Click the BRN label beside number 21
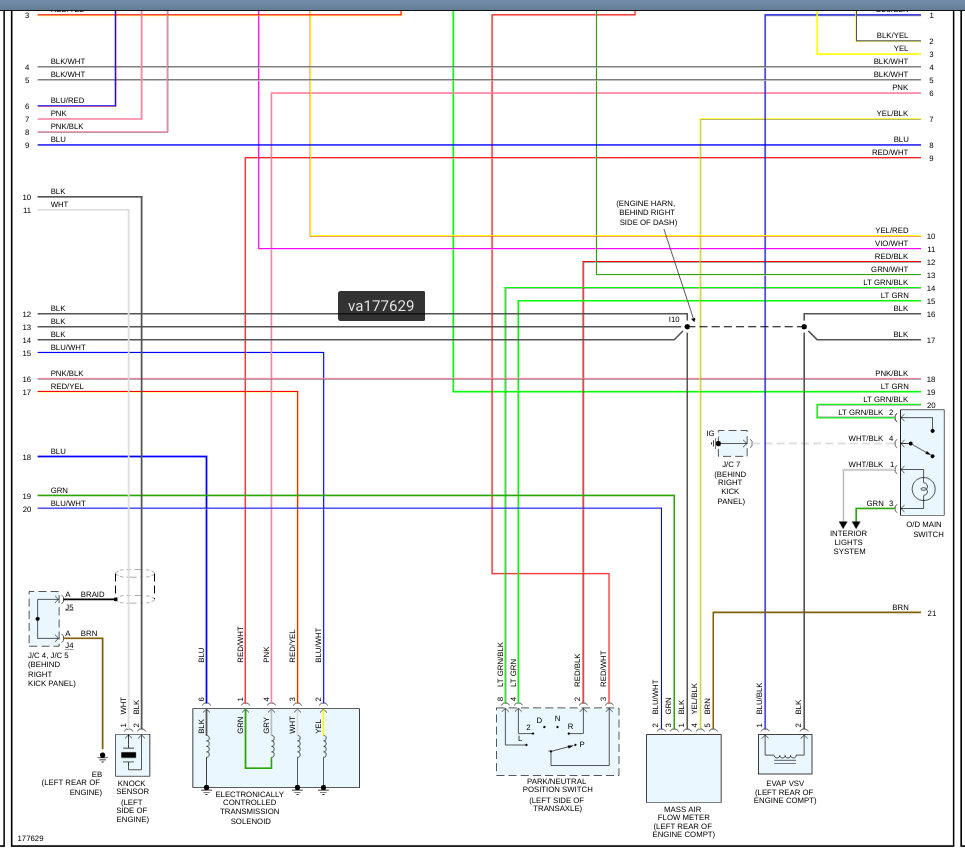The width and height of the screenshot is (965, 850). point(900,607)
